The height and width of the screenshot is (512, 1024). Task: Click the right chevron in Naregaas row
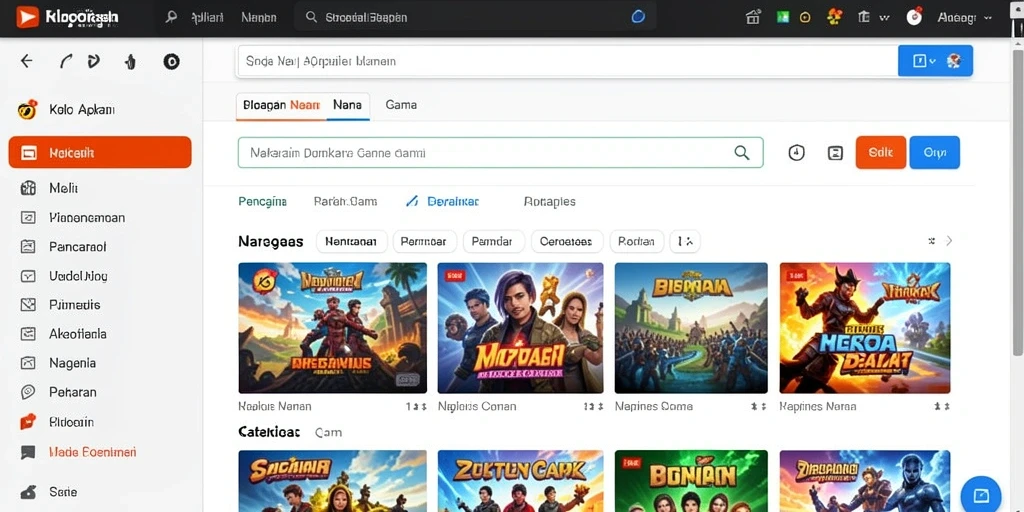click(949, 241)
